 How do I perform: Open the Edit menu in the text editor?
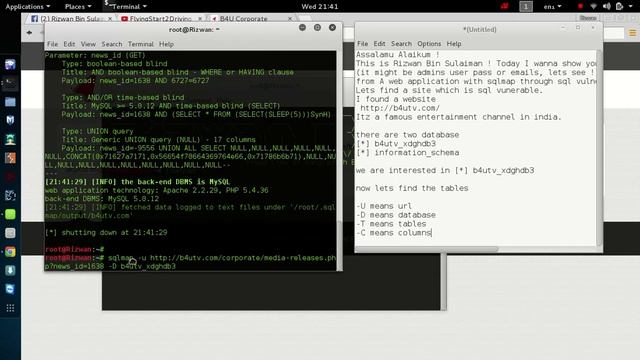[379, 44]
